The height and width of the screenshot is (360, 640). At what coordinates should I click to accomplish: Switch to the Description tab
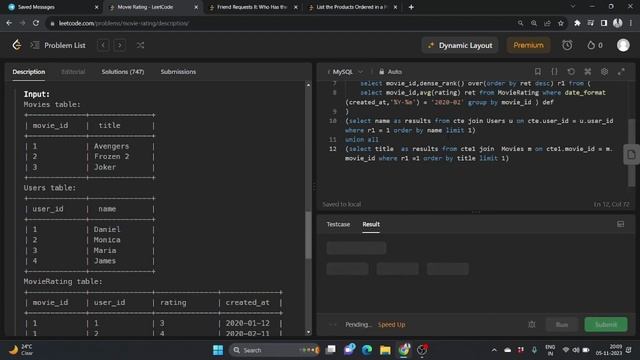tap(29, 72)
